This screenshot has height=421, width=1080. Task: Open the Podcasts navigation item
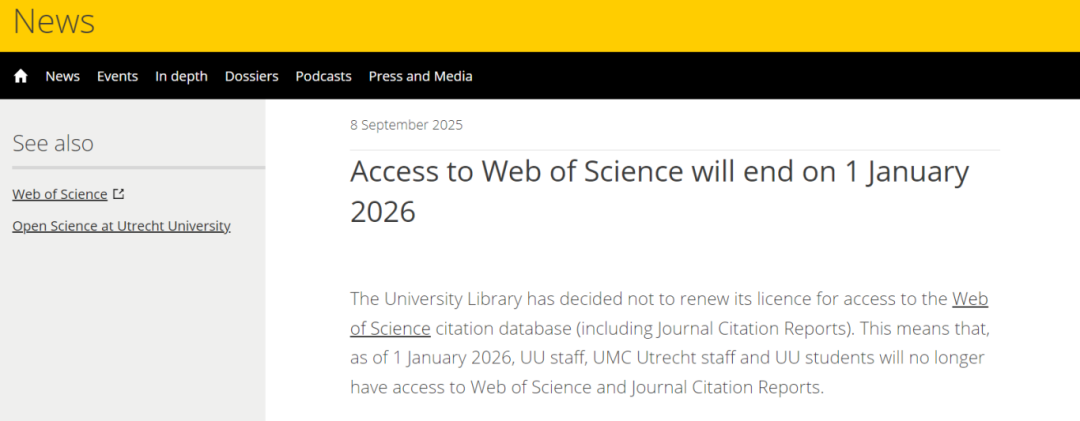(x=323, y=76)
